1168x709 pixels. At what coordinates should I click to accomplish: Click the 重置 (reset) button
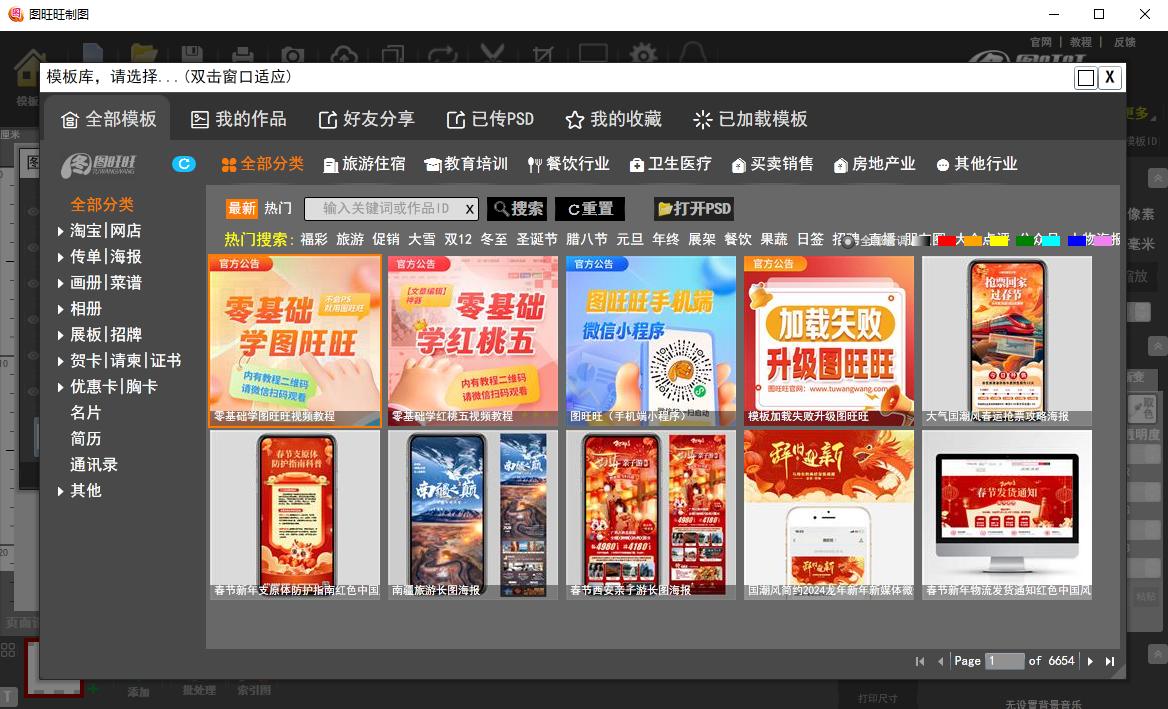[x=589, y=209]
